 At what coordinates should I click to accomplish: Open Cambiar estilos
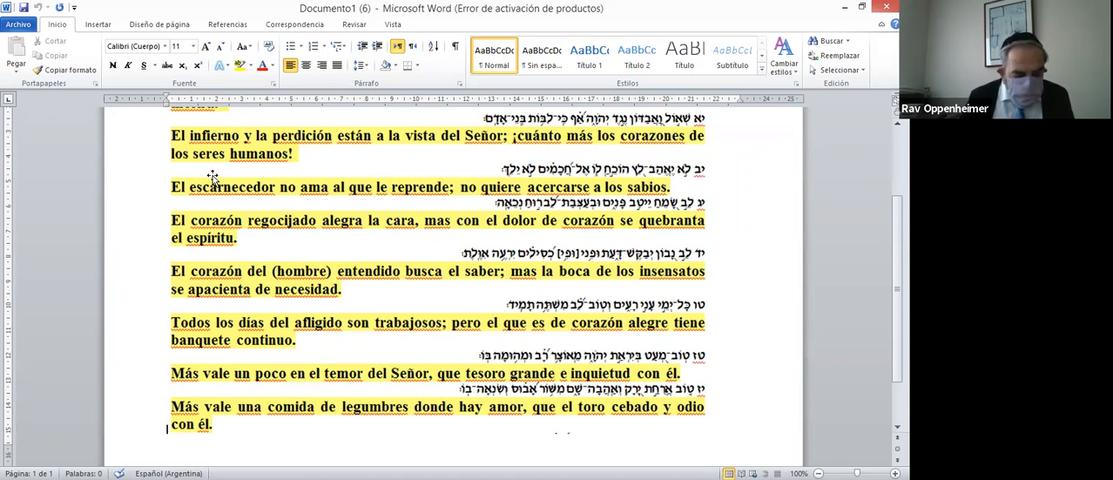point(784,56)
